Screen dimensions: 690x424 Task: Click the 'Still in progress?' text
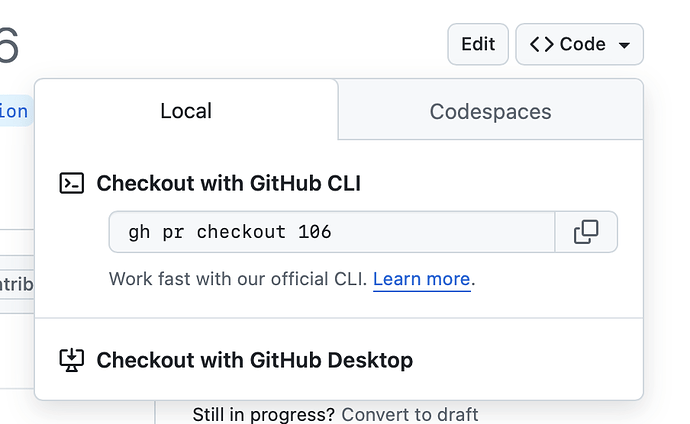pyautogui.click(x=264, y=414)
